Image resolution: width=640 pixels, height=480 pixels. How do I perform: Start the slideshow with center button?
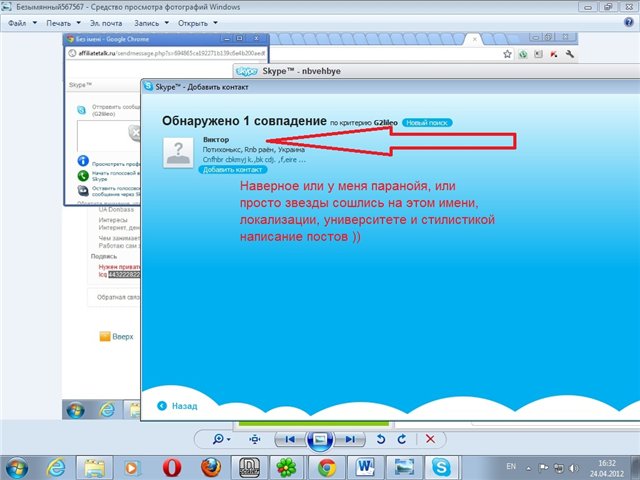coord(319,439)
